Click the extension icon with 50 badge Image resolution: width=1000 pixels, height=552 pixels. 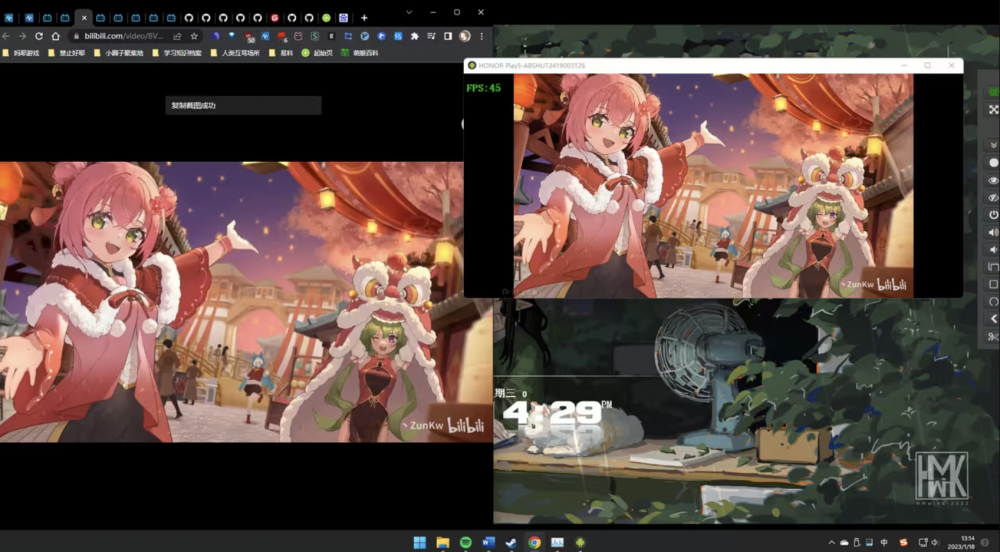tap(249, 37)
